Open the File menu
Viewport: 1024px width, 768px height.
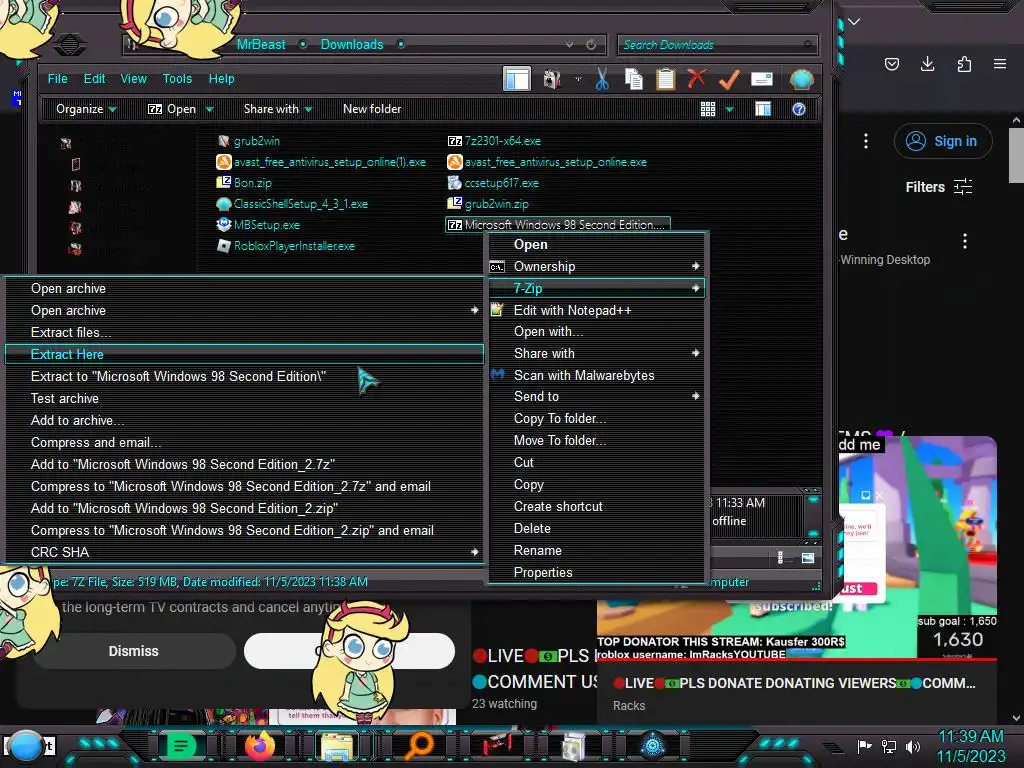click(57, 79)
